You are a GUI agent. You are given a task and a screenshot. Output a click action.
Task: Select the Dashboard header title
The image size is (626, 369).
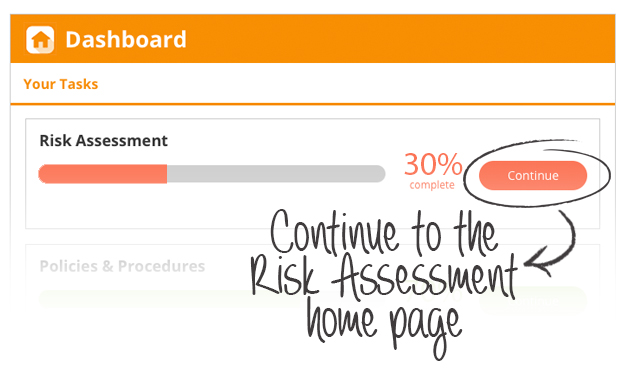[x=126, y=40]
